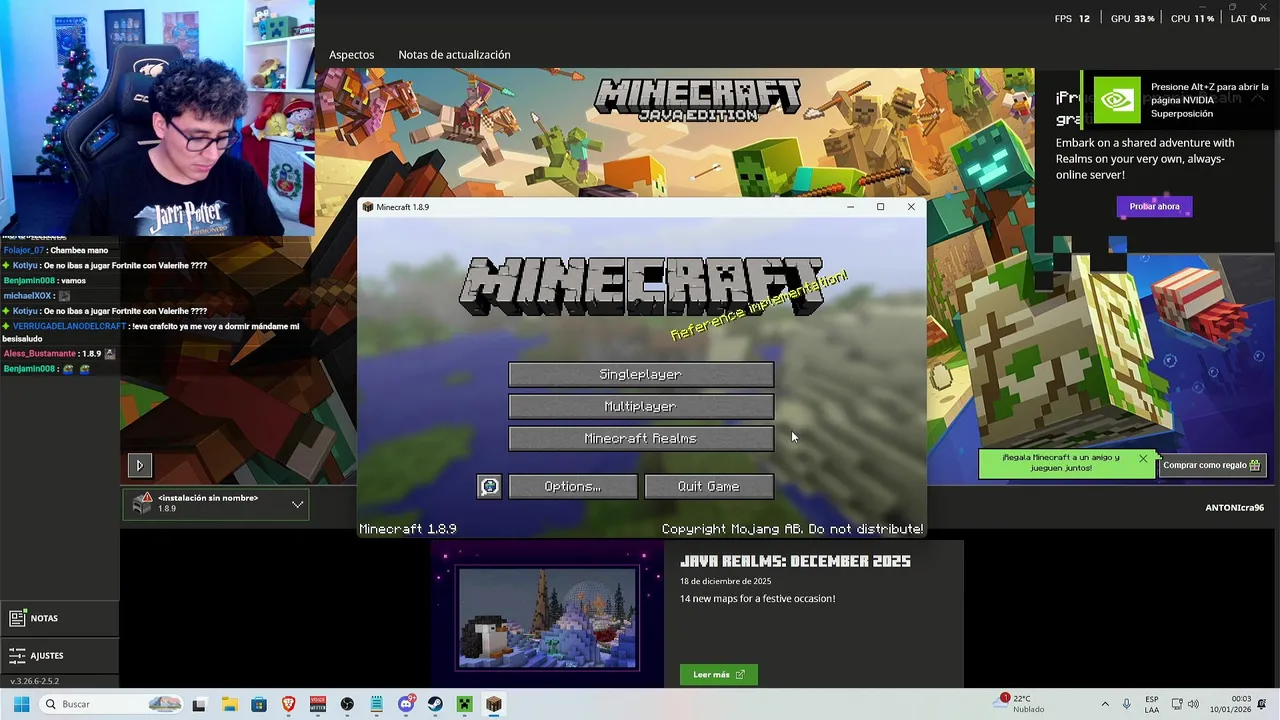Dismiss the gift Minecraft green notification
Viewport: 1280px width, 720px height.
(x=1143, y=458)
